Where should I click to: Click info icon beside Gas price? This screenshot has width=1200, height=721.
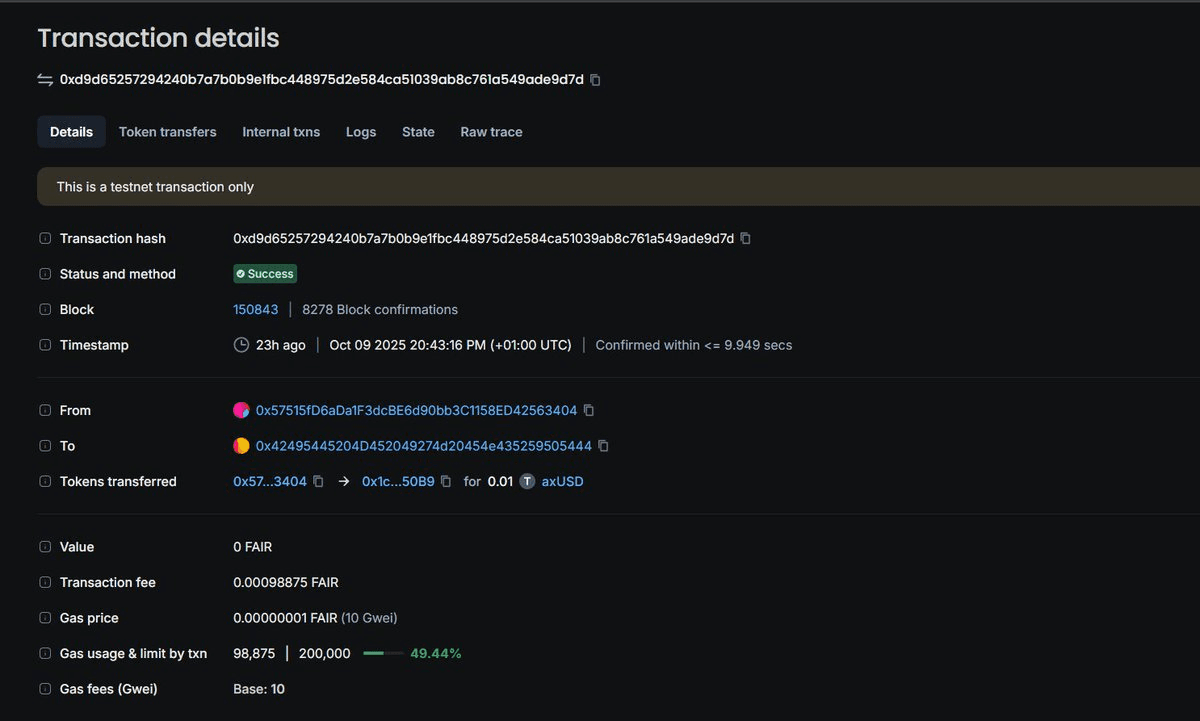[45, 618]
